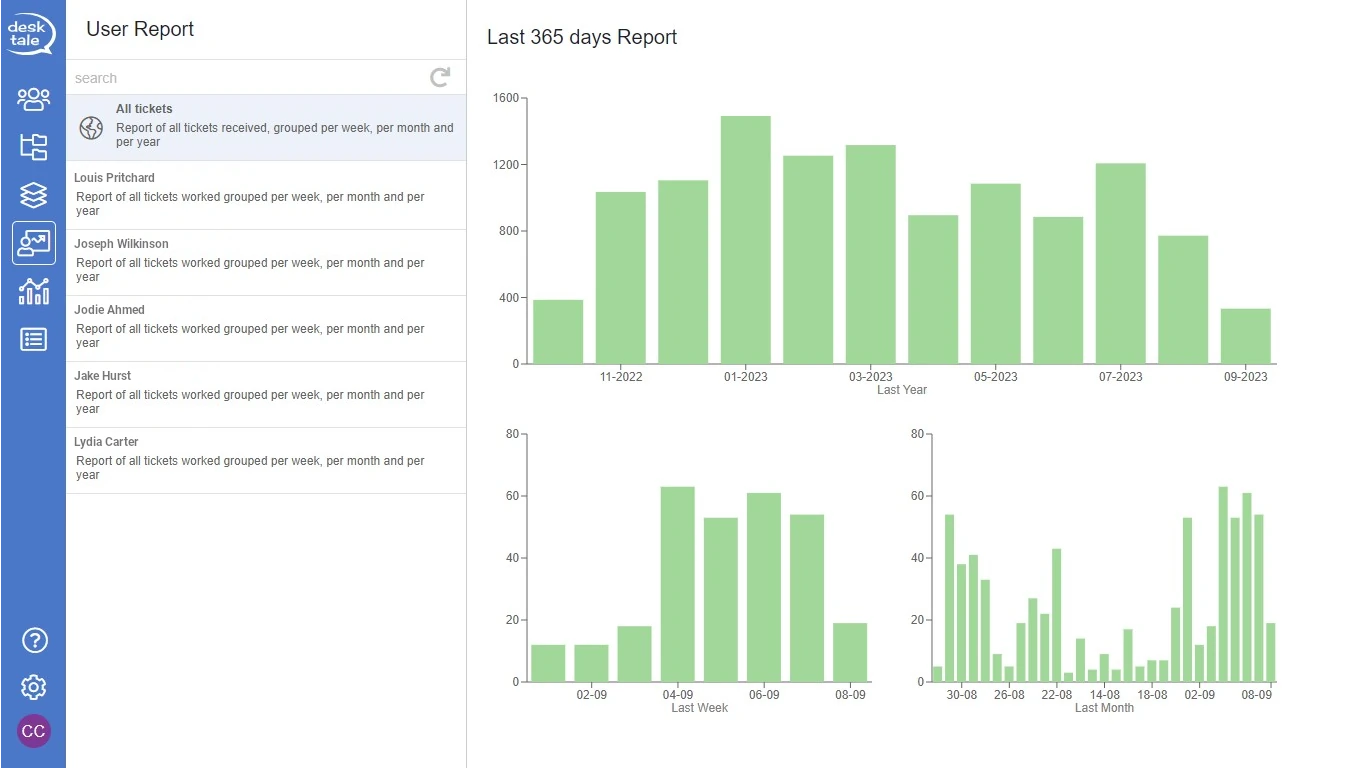Click the 11-2022 bar in yearly chart
1366x768 pixels.
tap(621, 278)
